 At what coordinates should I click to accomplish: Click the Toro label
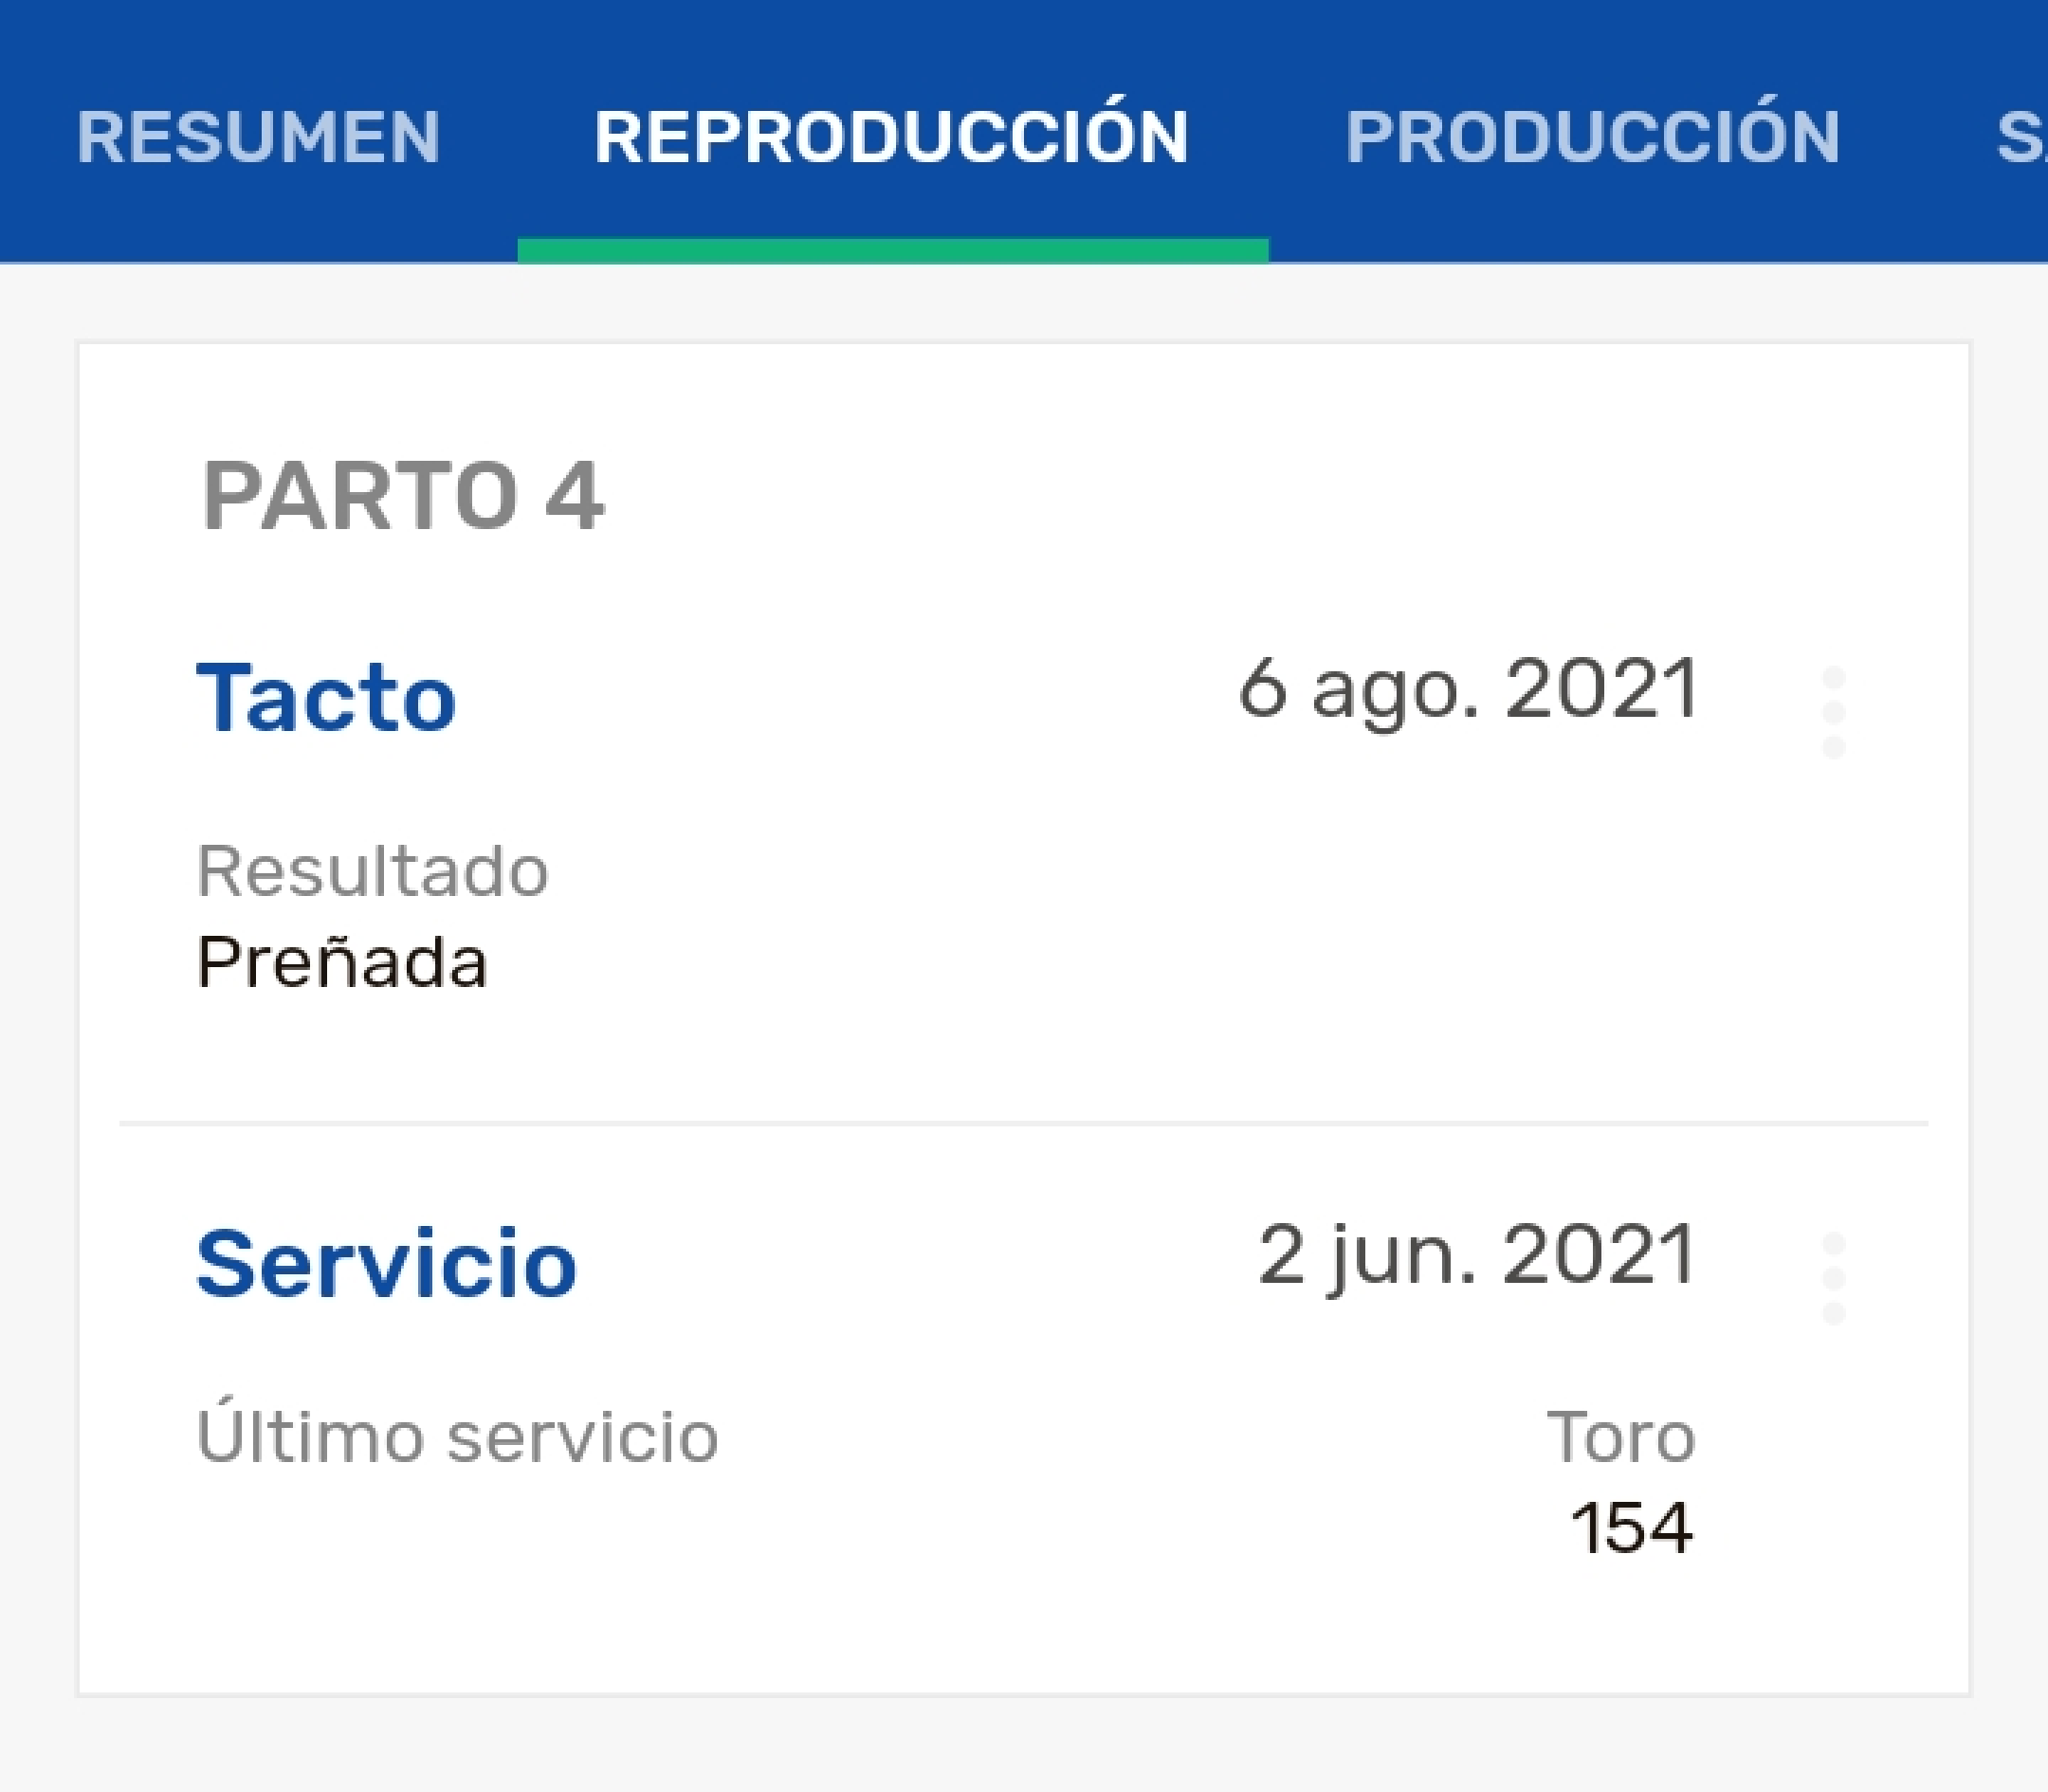pyautogui.click(x=1620, y=1437)
